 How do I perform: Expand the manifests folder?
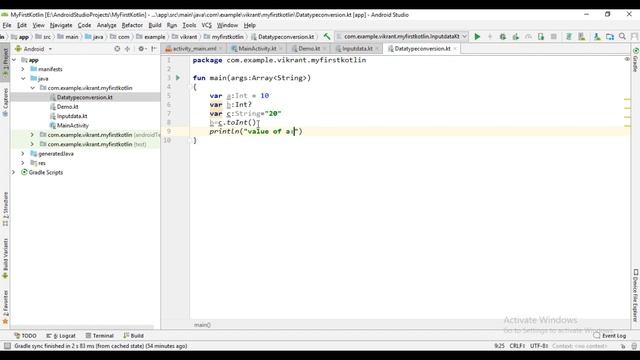coord(23,69)
